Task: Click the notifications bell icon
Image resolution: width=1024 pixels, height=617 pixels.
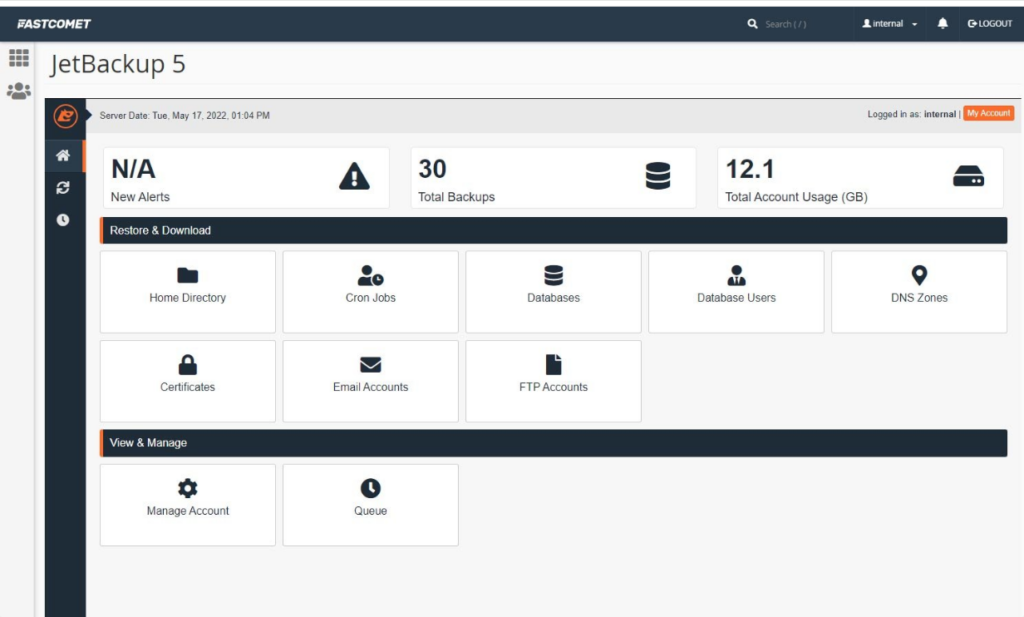Action: pyautogui.click(x=942, y=24)
